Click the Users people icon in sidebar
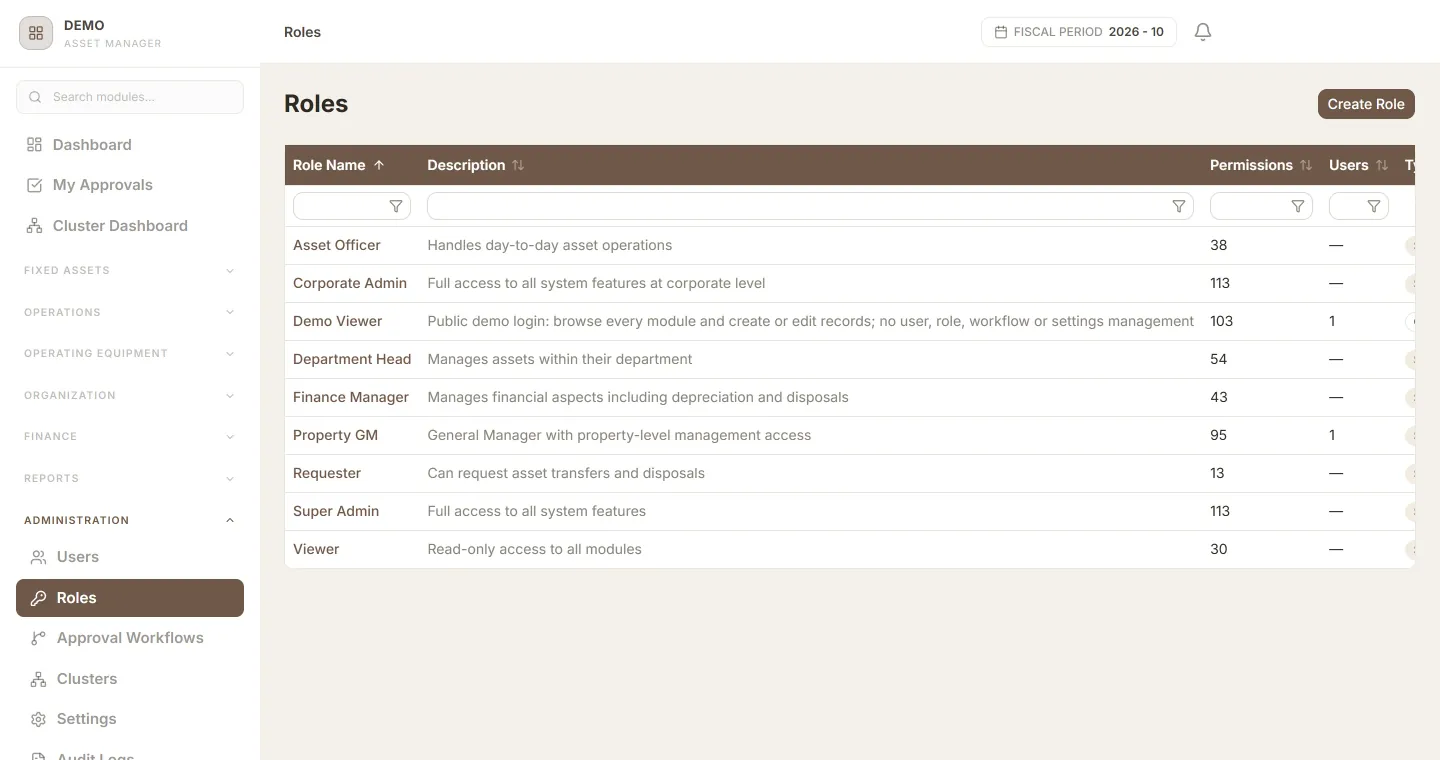The width and height of the screenshot is (1440, 760). [39, 557]
